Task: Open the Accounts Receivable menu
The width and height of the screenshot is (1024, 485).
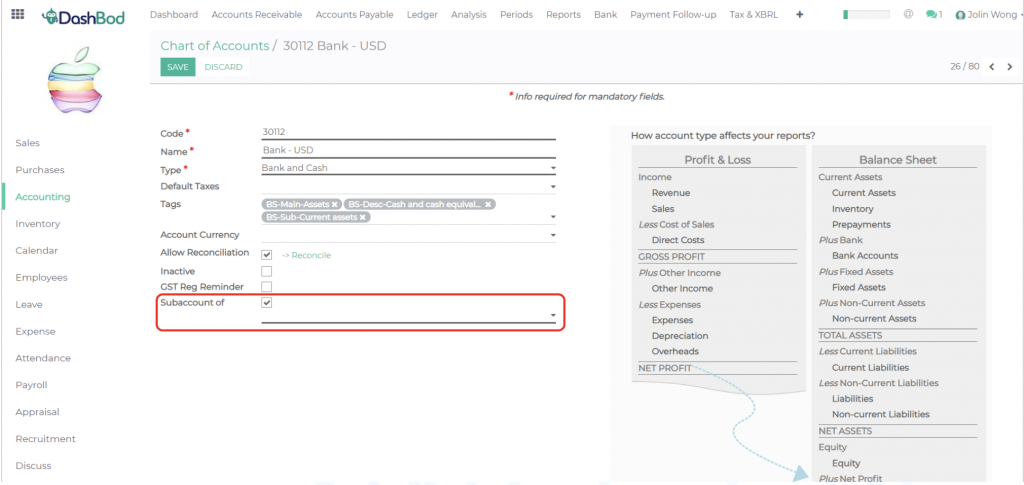Action: pos(256,15)
